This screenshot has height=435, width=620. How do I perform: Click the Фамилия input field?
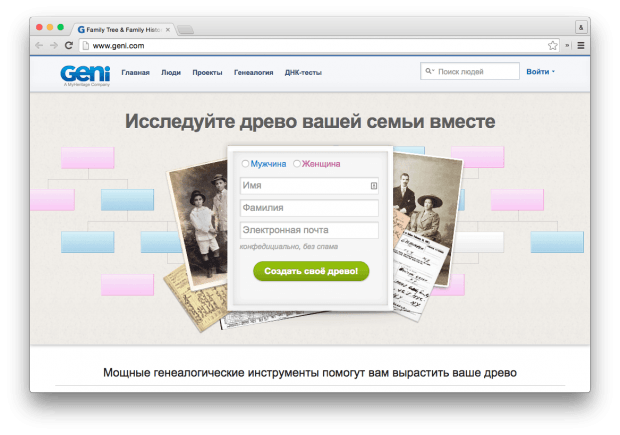[x=308, y=208]
